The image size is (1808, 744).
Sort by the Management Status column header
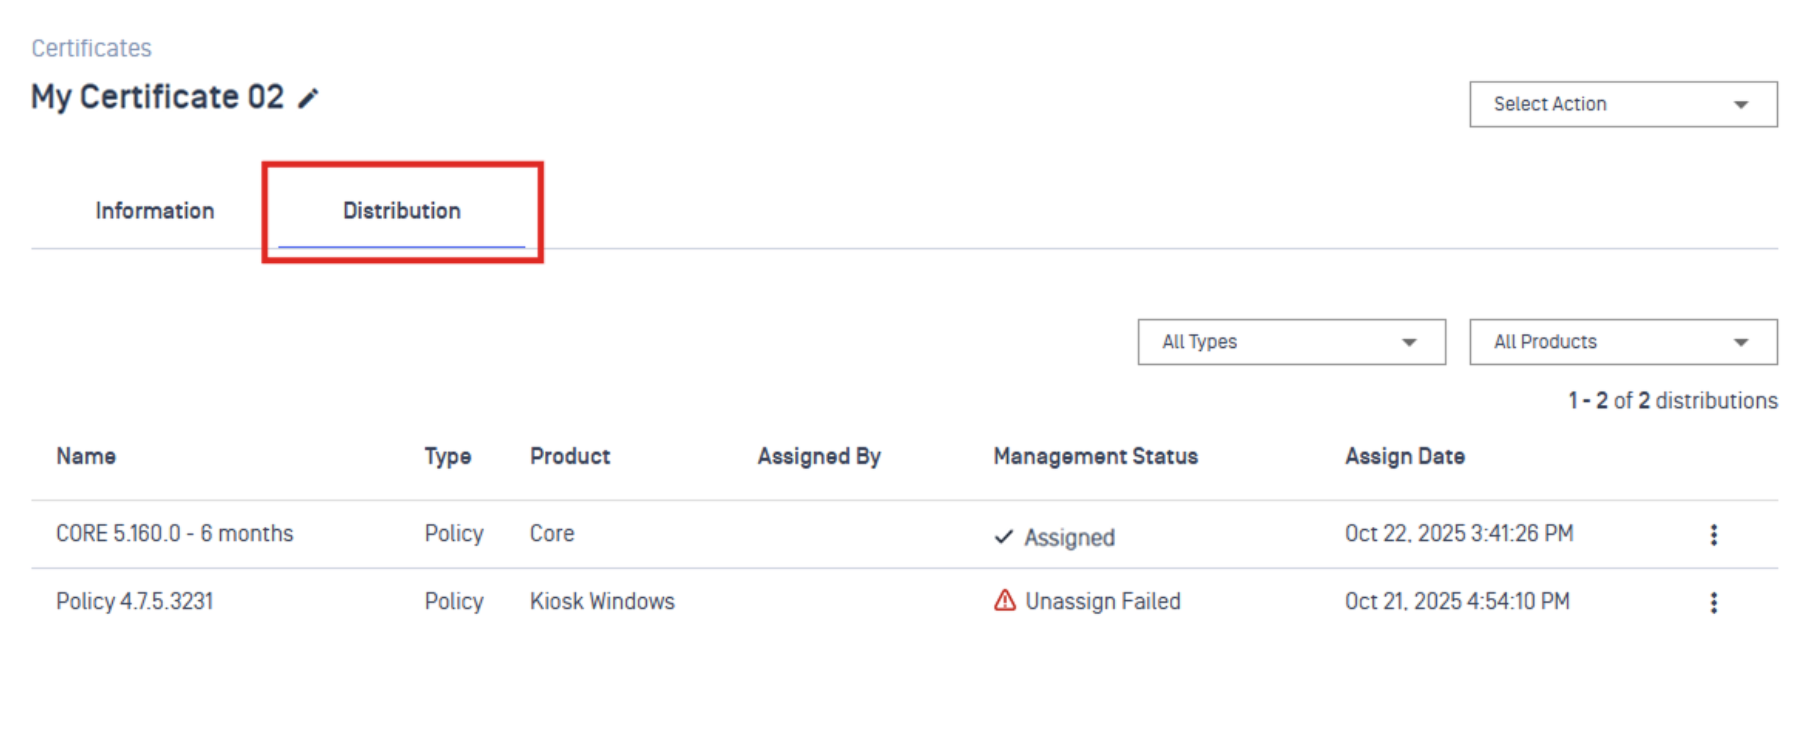pos(1096,456)
